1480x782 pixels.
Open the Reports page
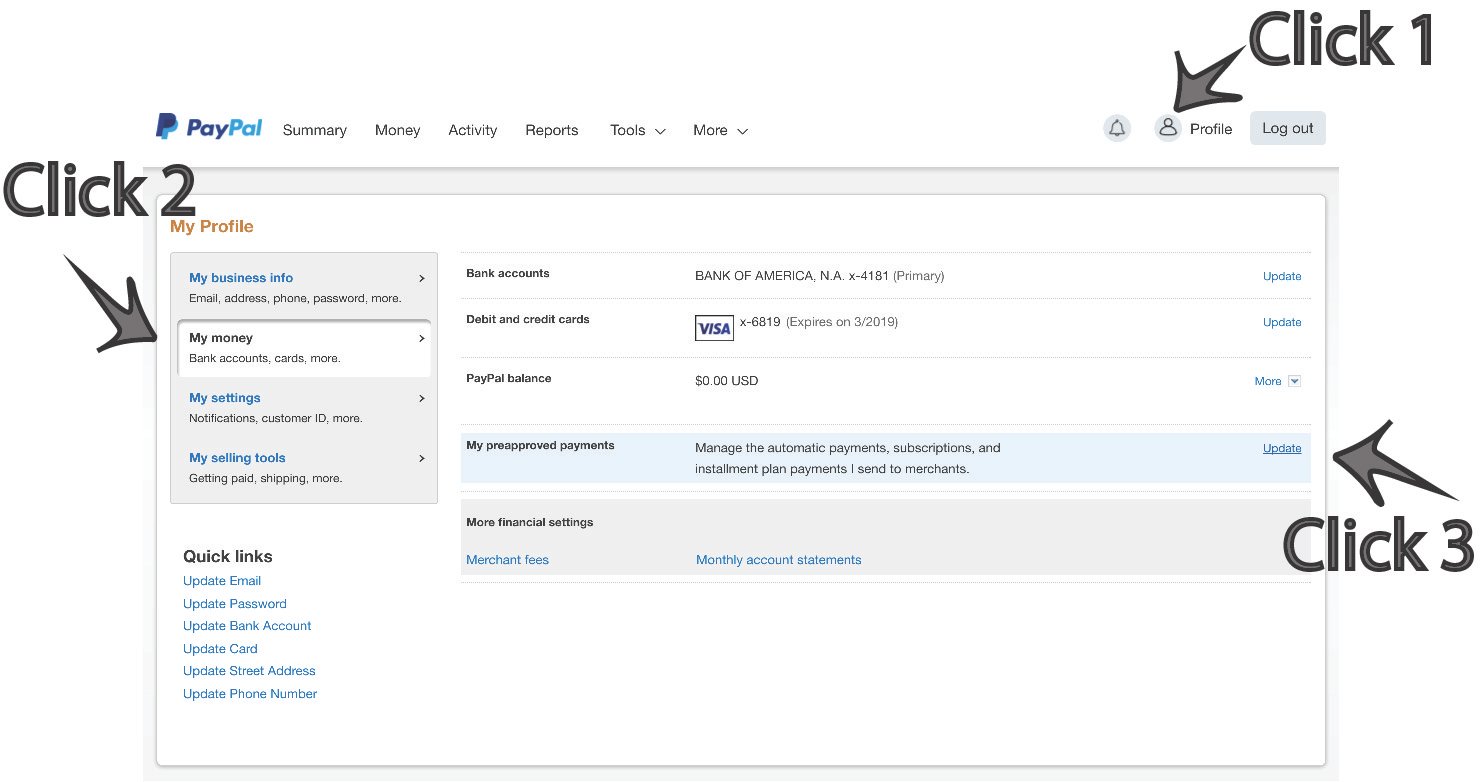click(551, 130)
